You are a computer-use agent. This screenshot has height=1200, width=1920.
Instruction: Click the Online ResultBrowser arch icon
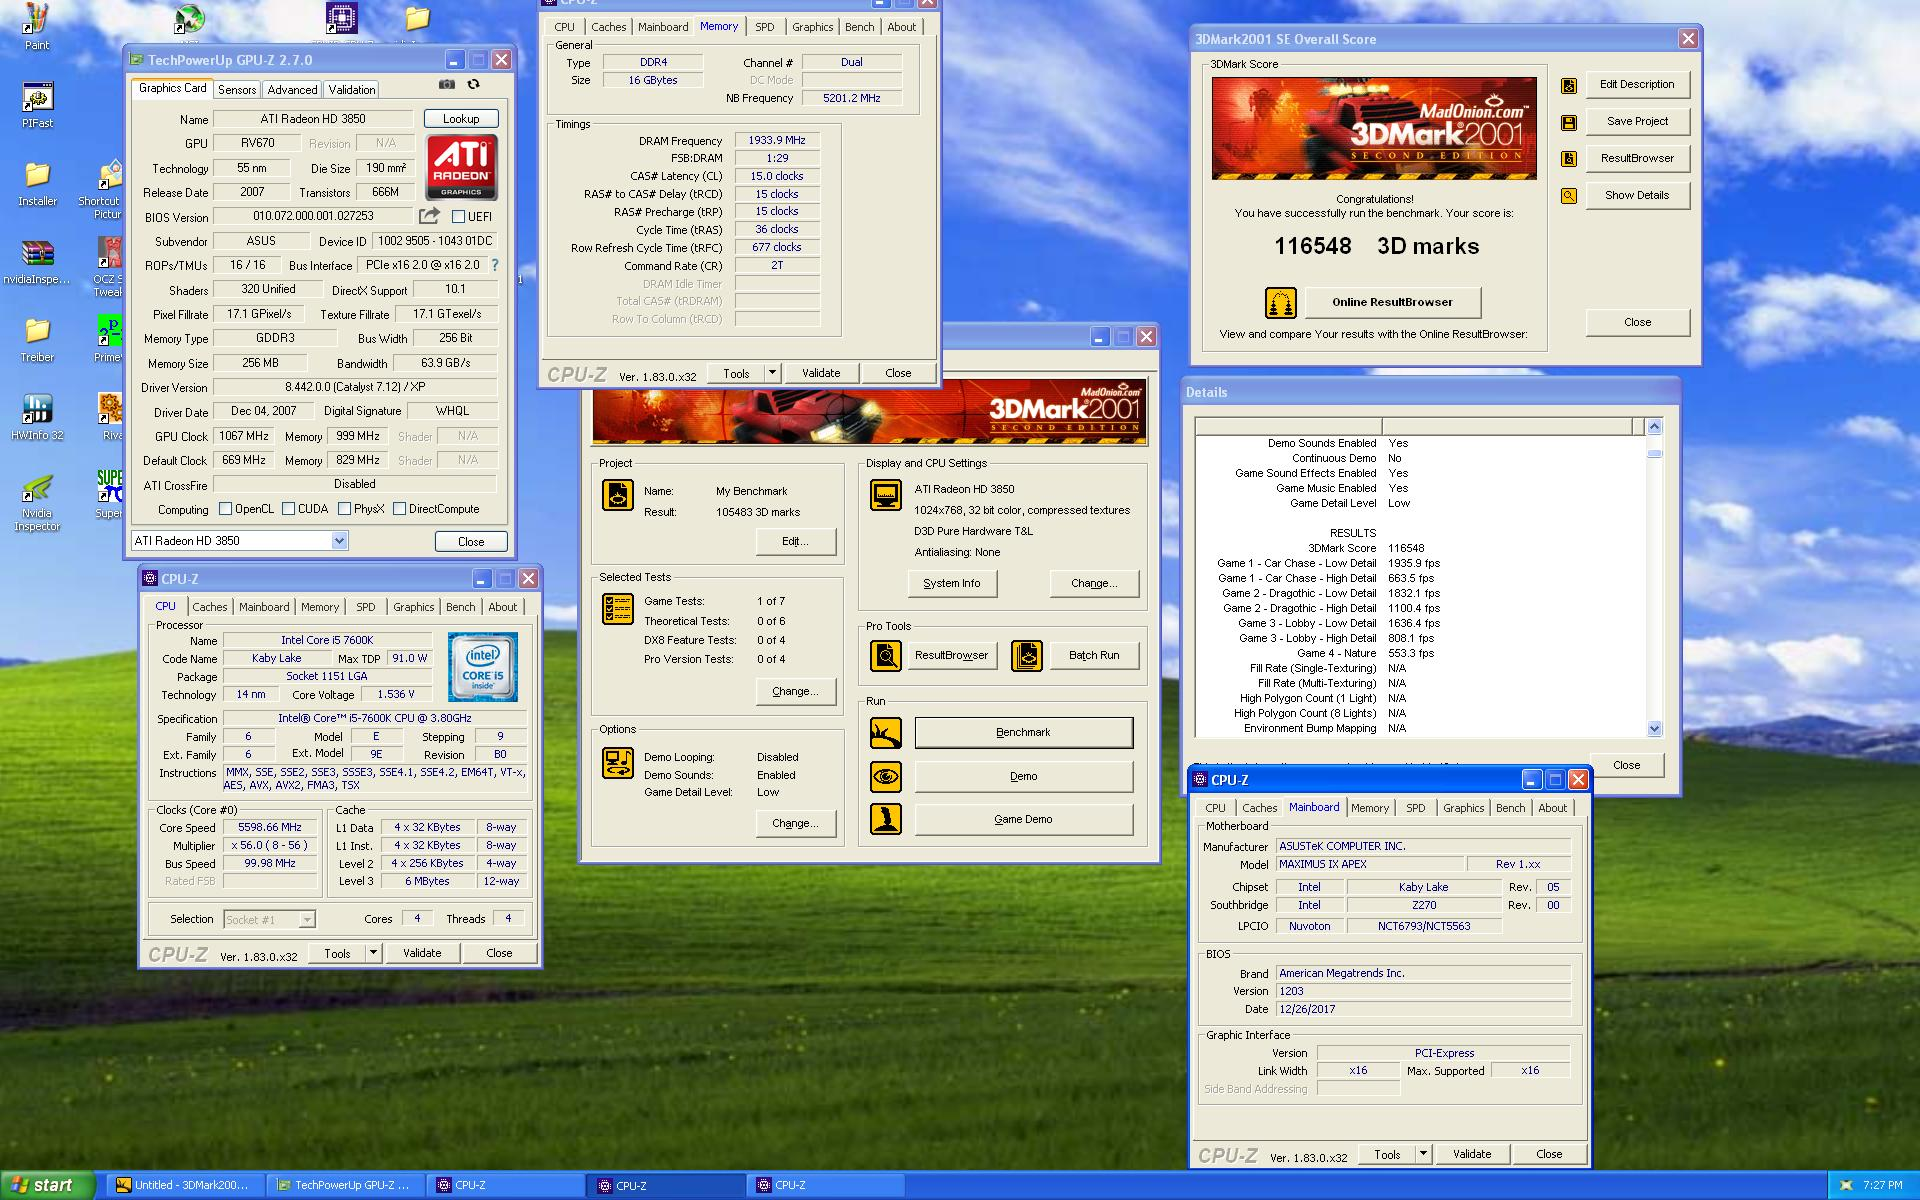point(1281,302)
